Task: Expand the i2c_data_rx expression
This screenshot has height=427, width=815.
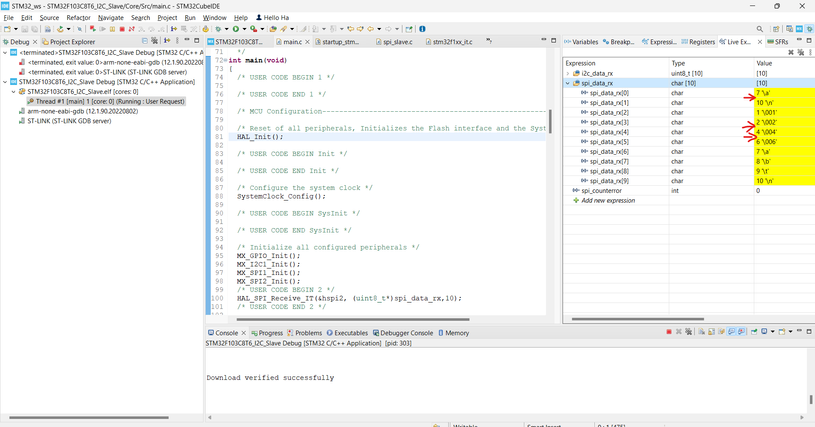Action: coord(569,73)
